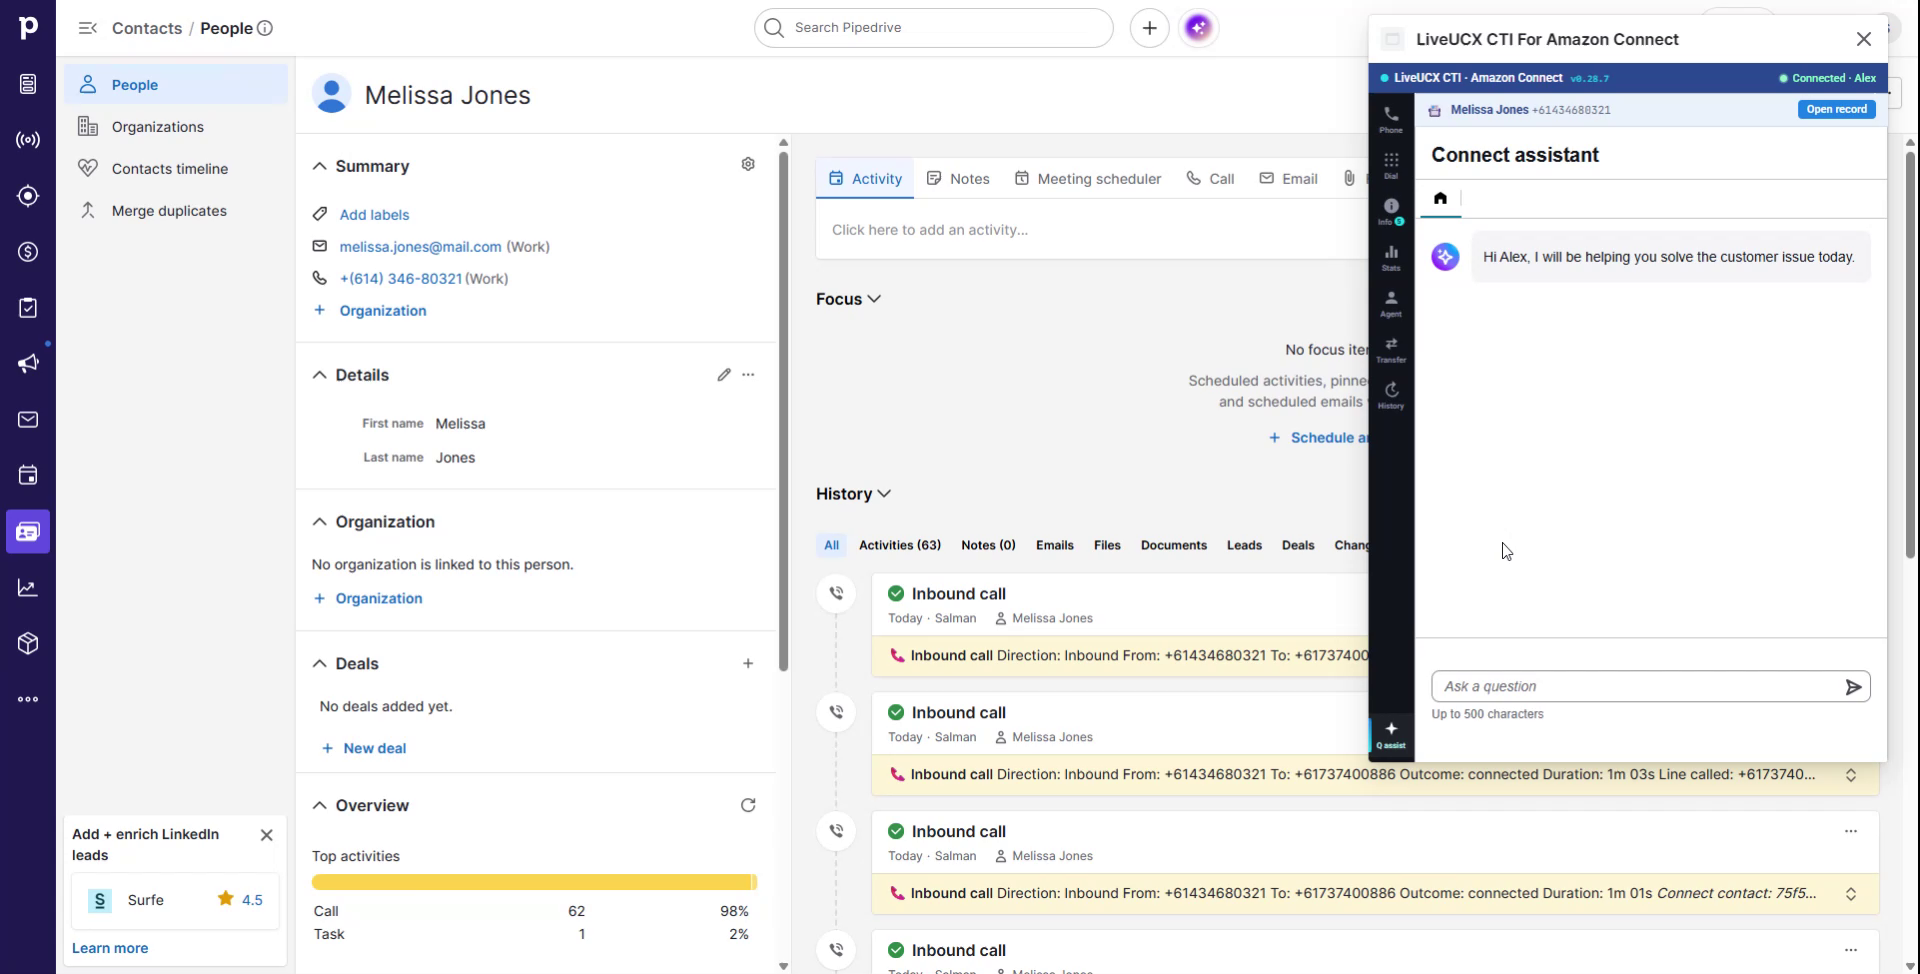This screenshot has height=974, width=1920.
Task: Collapse the Organization section
Action: point(319,522)
